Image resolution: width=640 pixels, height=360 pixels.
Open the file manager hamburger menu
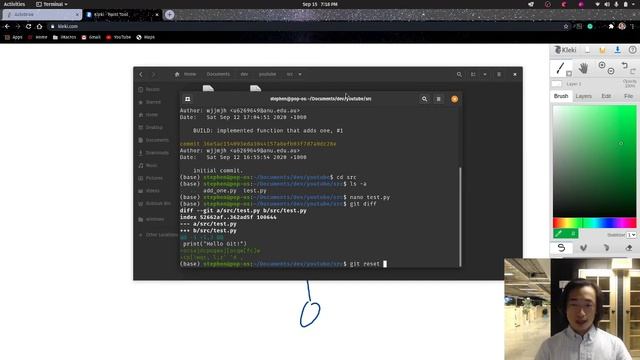499,74
